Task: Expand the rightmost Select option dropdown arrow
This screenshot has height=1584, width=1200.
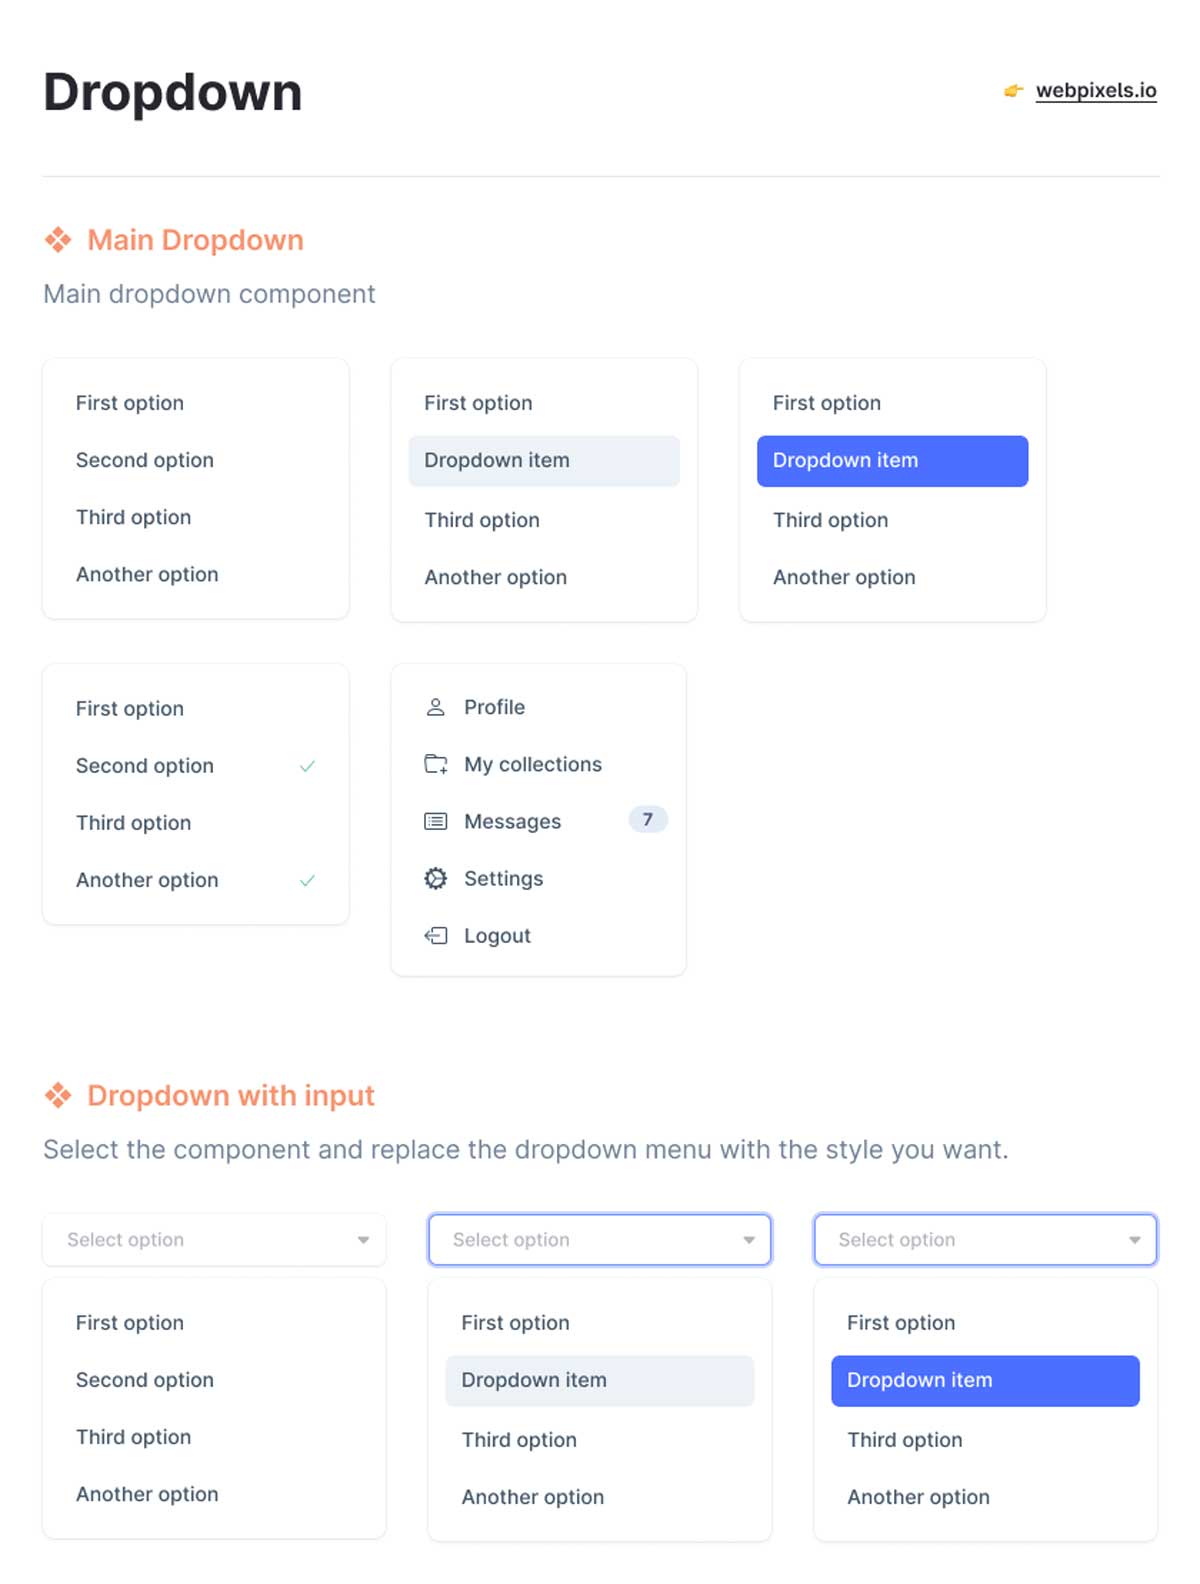Action: 1134,1240
